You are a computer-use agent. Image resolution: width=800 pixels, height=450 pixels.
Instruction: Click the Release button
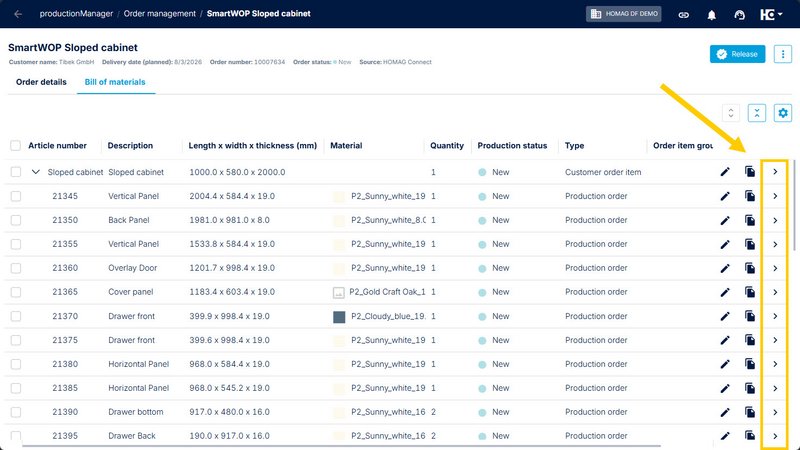737,54
